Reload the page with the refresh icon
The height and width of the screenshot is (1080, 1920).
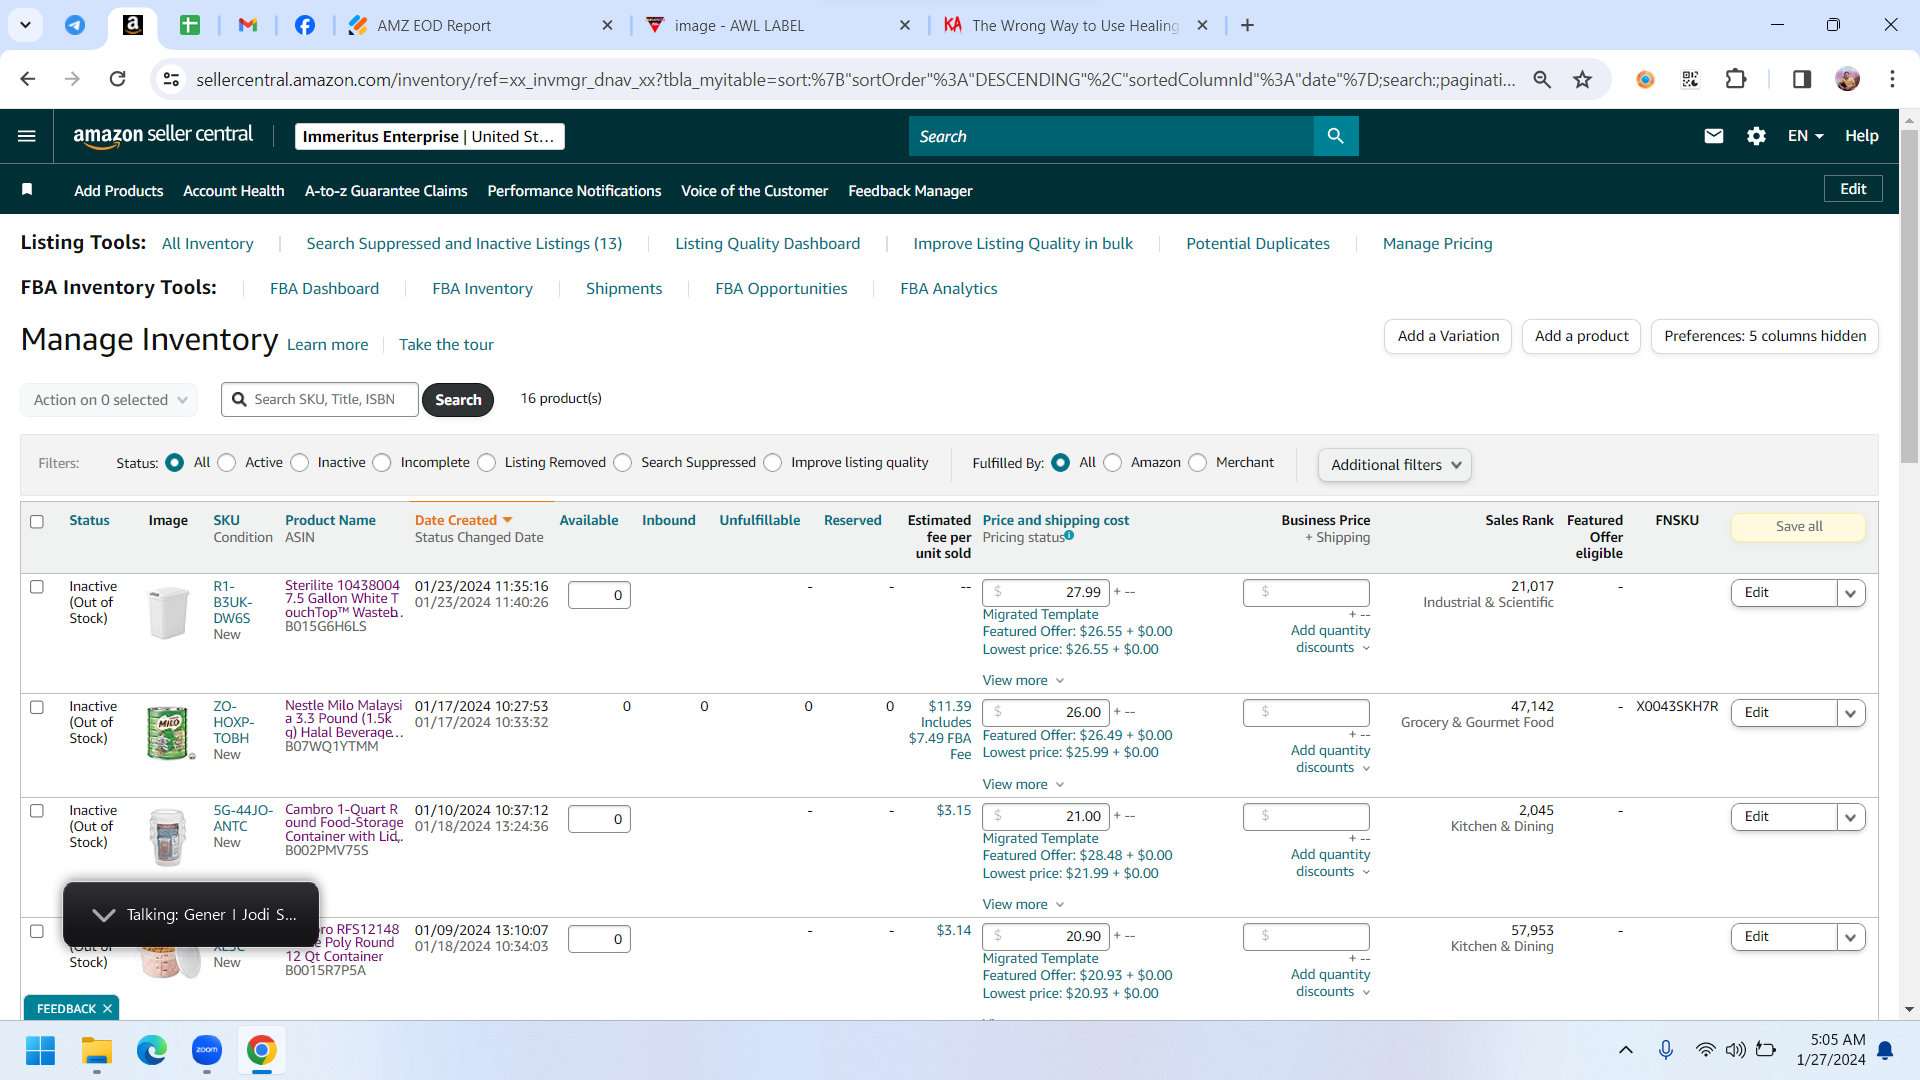(x=117, y=79)
